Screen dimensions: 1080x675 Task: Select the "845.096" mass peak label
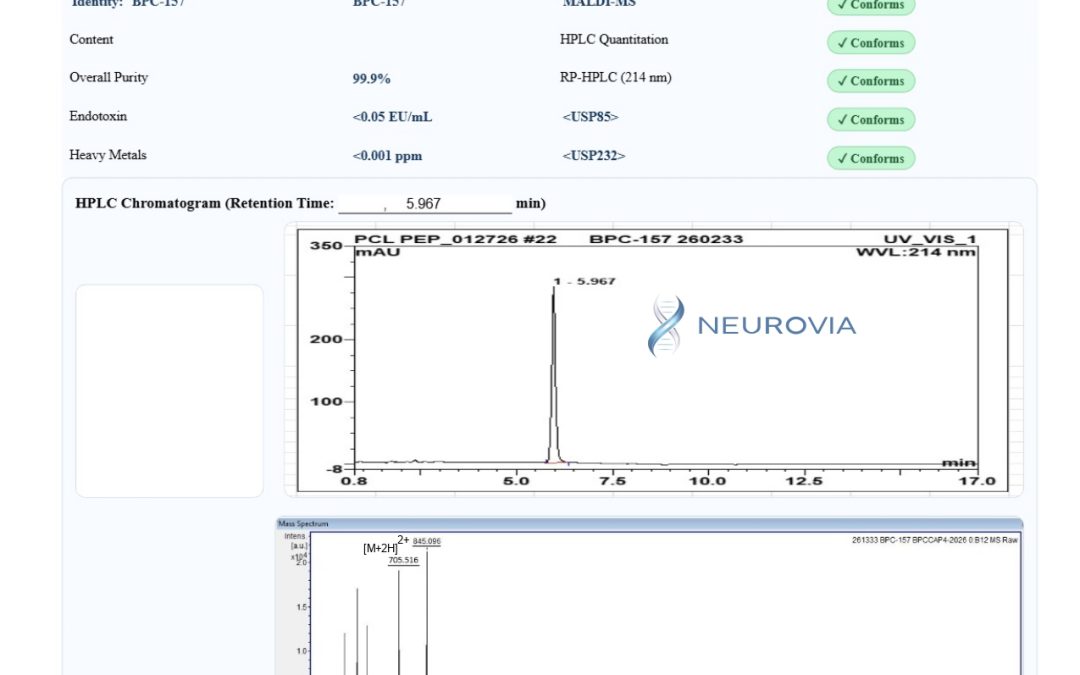pos(427,541)
